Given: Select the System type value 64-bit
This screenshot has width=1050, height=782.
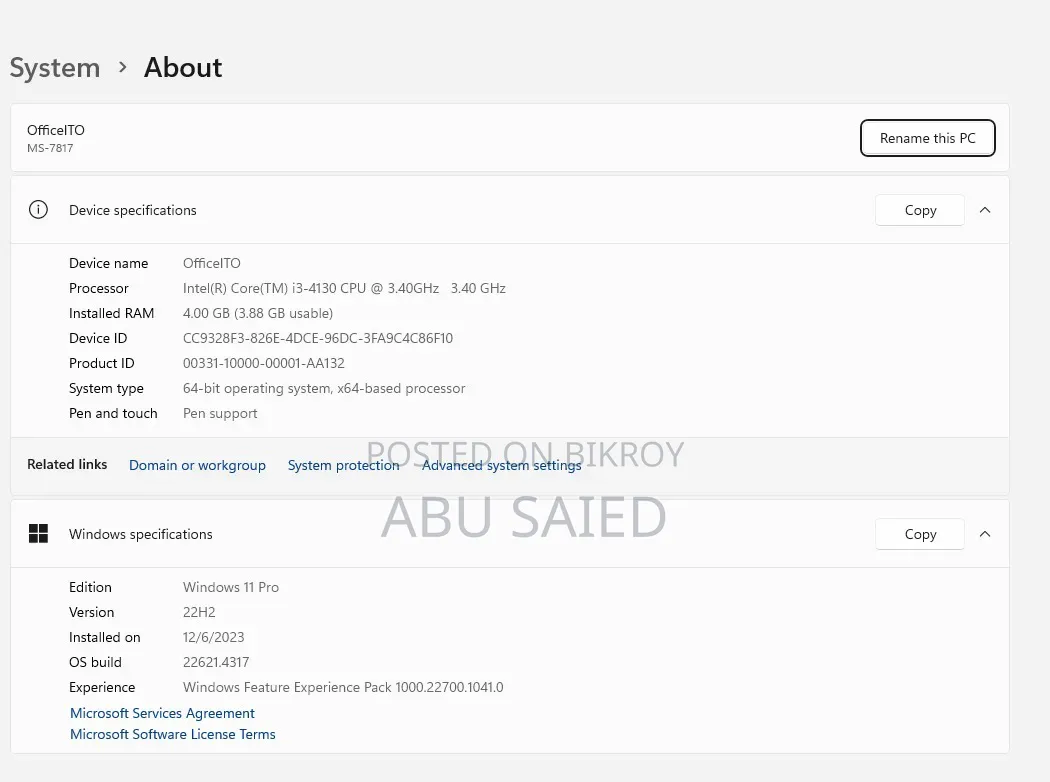Looking at the screenshot, I should 324,388.
